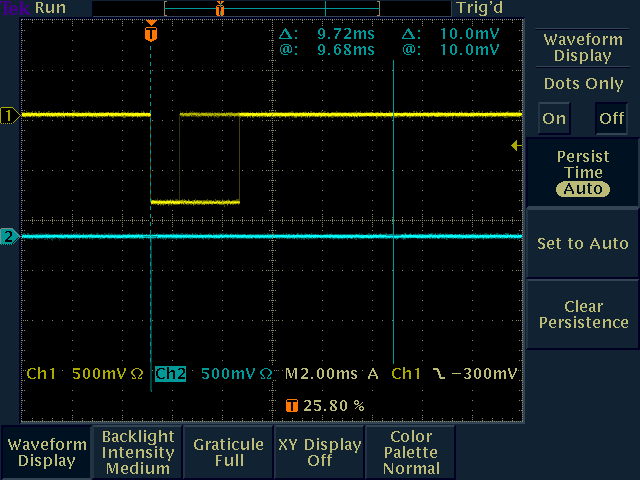The width and height of the screenshot is (640, 480).
Task: Click the Tek logo
Action: (16, 8)
